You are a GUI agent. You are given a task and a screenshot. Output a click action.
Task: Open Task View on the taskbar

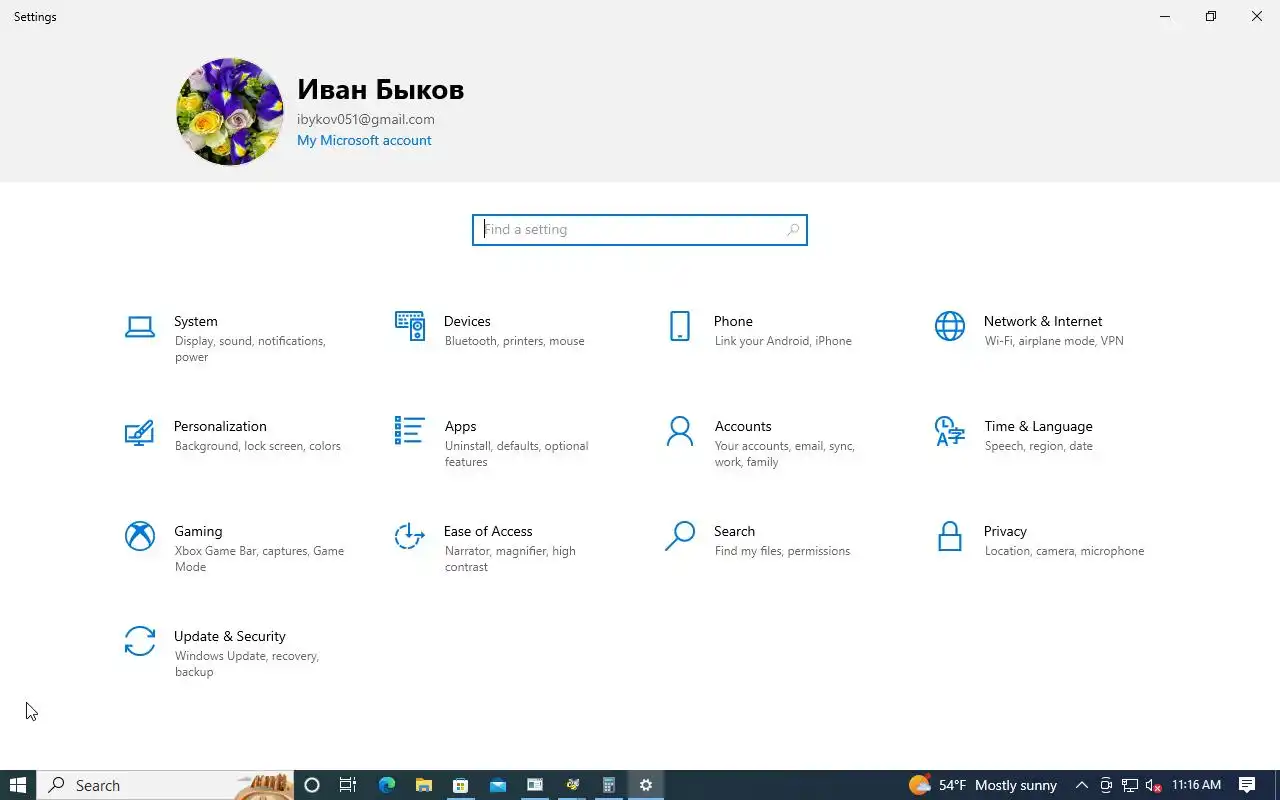(348, 785)
